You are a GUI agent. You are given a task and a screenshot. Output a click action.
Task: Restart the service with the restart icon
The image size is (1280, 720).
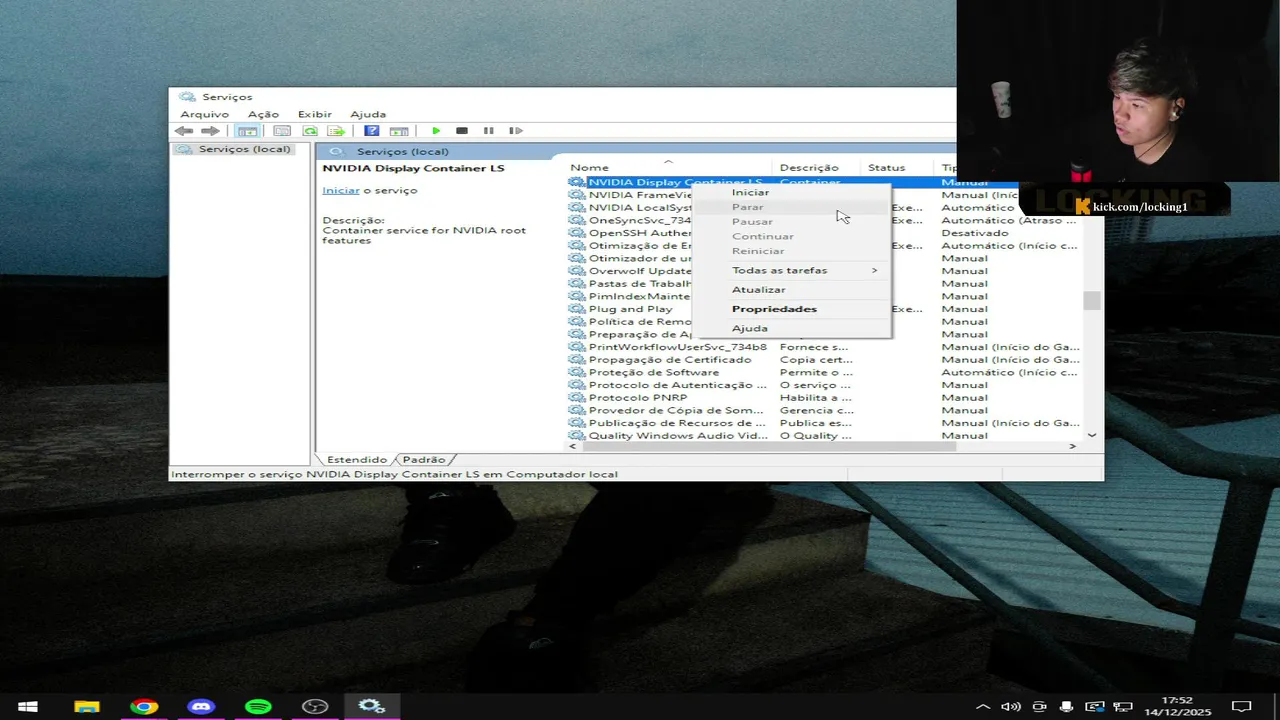pyautogui.click(x=516, y=131)
